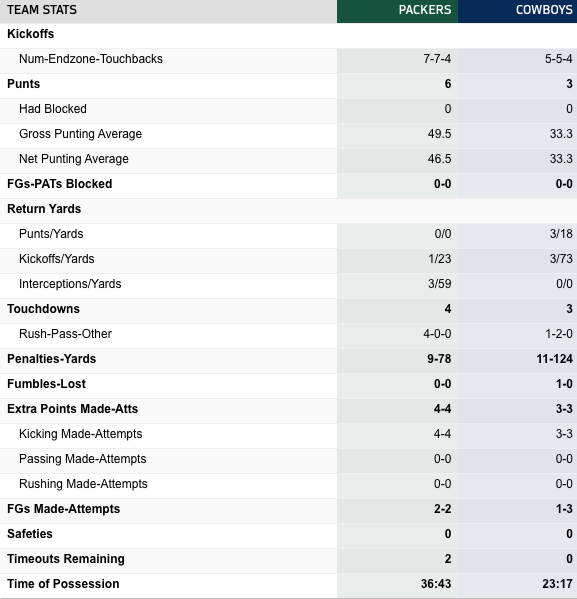Screen dimensions: 577x599
Task: Click the Gross Punting Average label
Action: 80,134
